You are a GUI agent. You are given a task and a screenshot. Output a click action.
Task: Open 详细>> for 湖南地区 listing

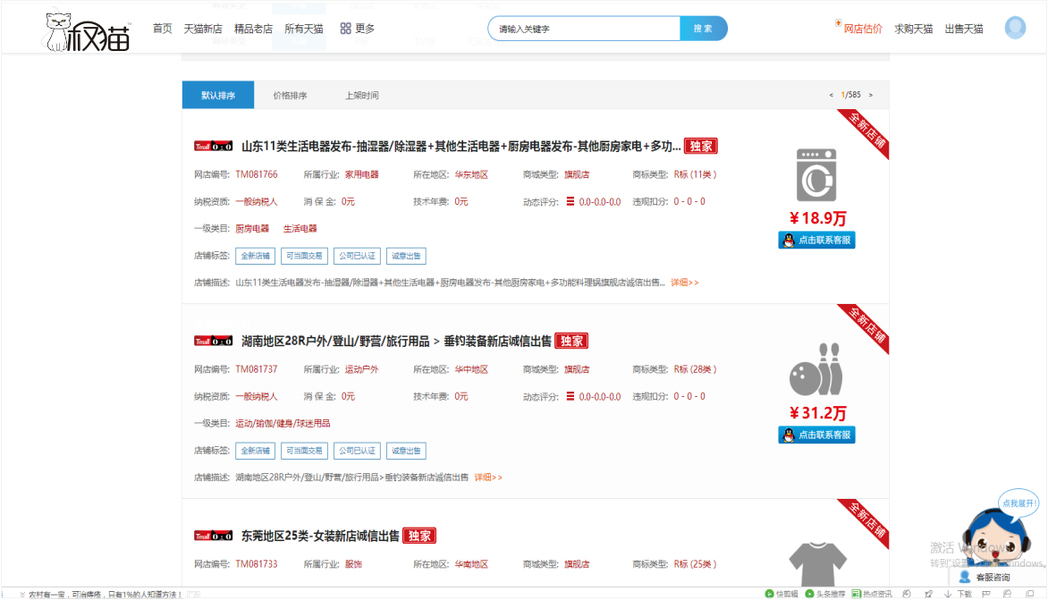[488, 477]
